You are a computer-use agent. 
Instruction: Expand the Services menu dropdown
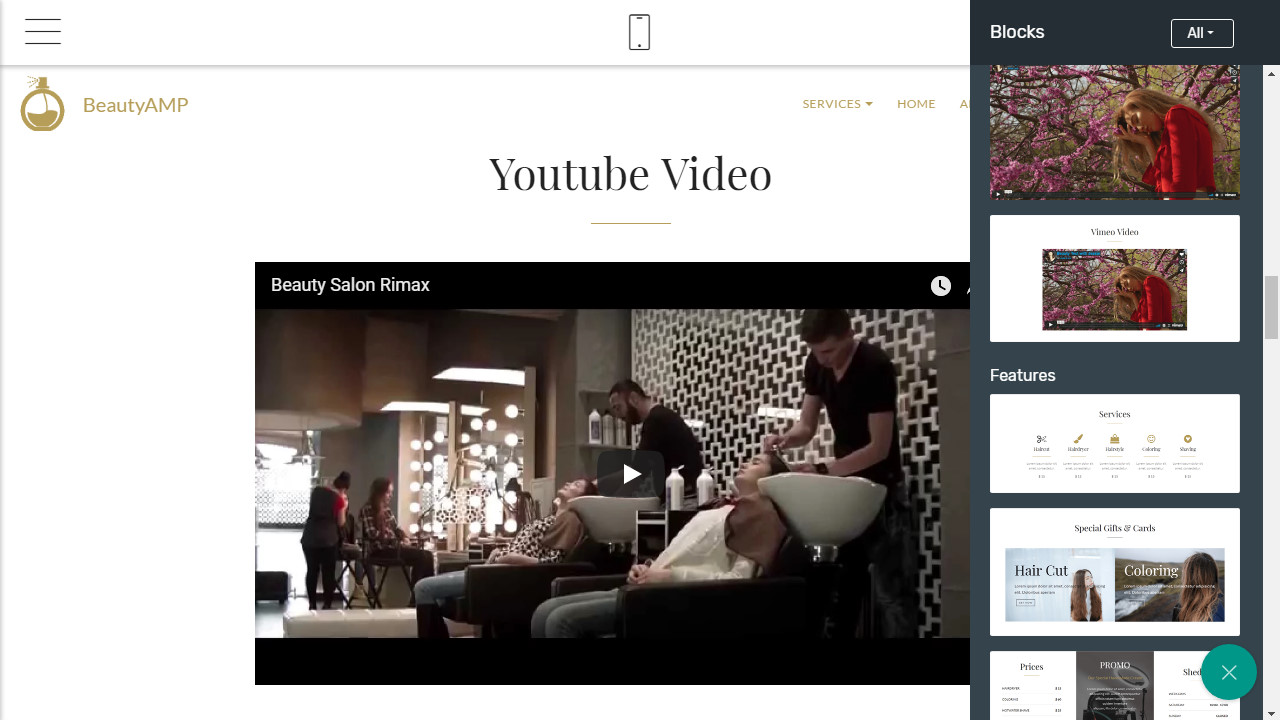[x=837, y=104]
